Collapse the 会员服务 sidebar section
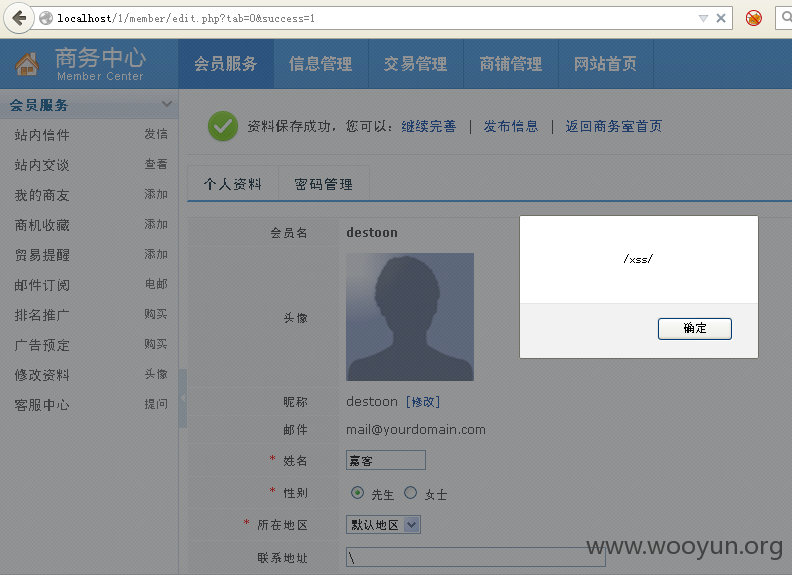Image resolution: width=792 pixels, height=575 pixels. coord(167,104)
